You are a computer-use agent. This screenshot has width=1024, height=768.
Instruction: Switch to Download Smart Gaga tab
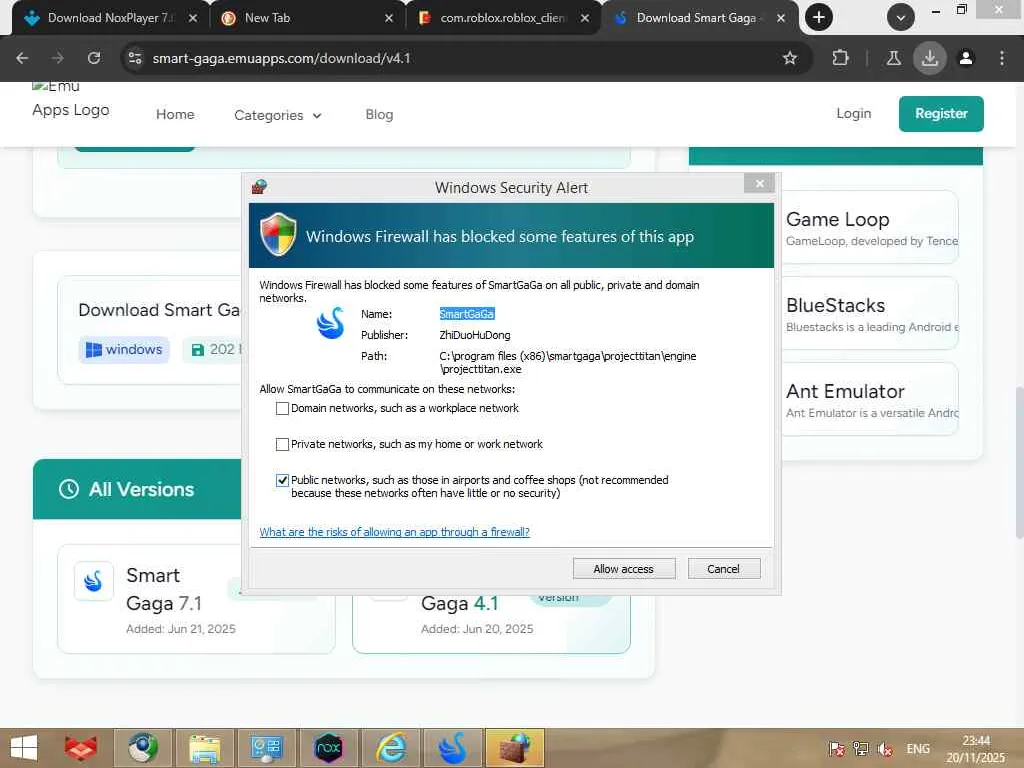[699, 18]
